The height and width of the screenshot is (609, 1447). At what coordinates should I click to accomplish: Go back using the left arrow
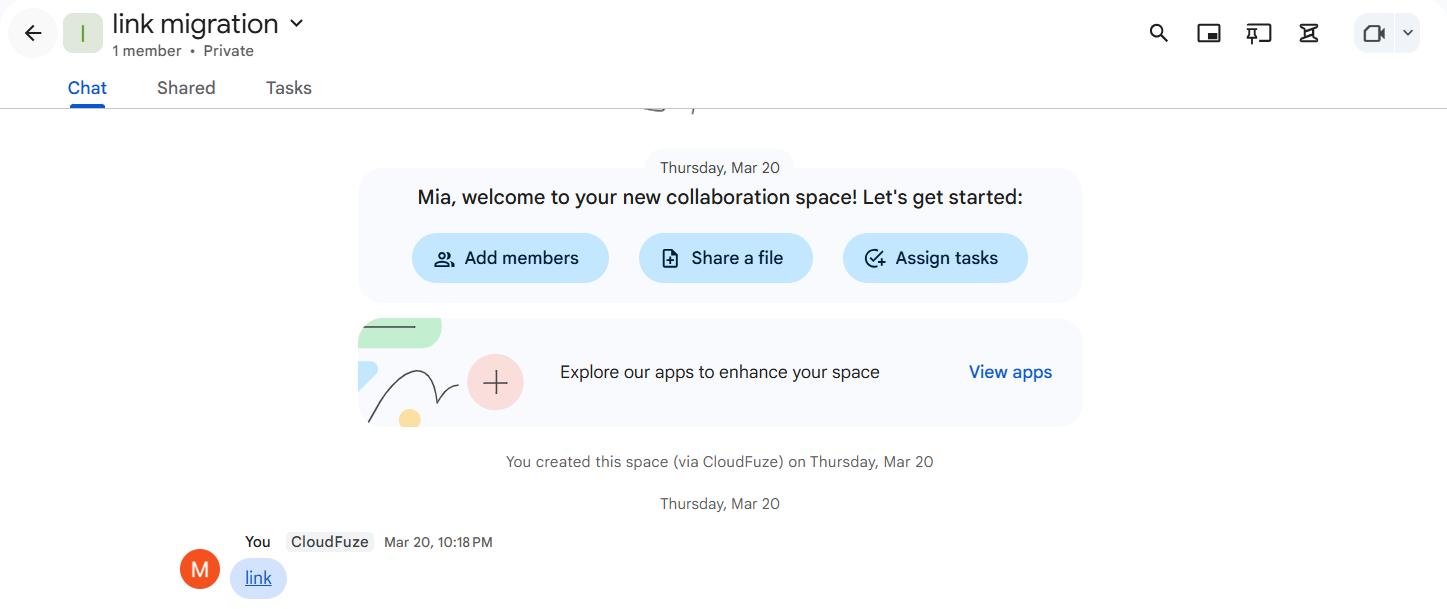[x=33, y=33]
